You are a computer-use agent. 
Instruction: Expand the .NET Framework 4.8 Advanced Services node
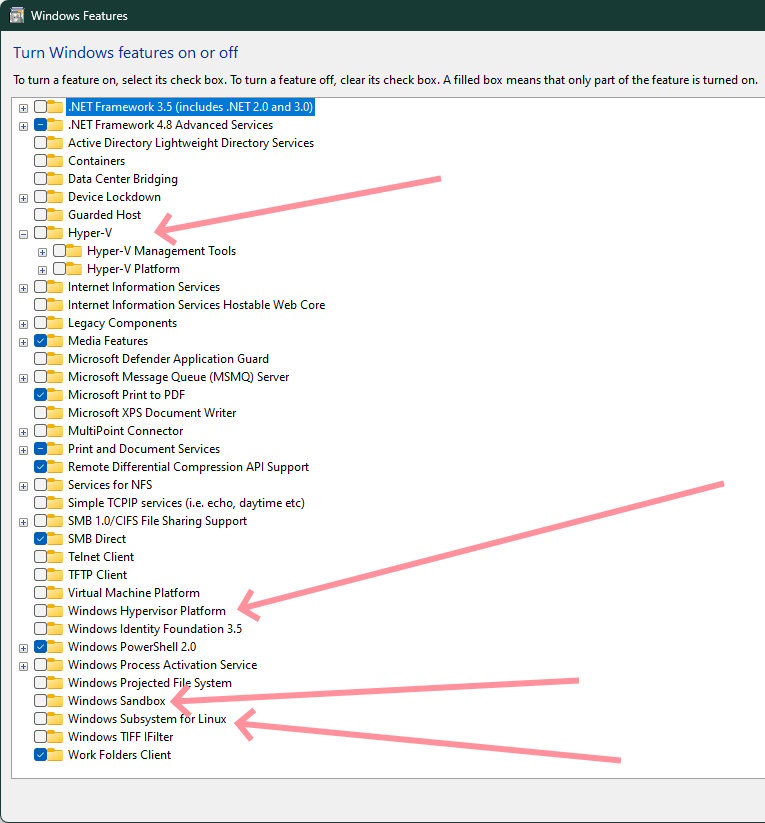coord(23,125)
